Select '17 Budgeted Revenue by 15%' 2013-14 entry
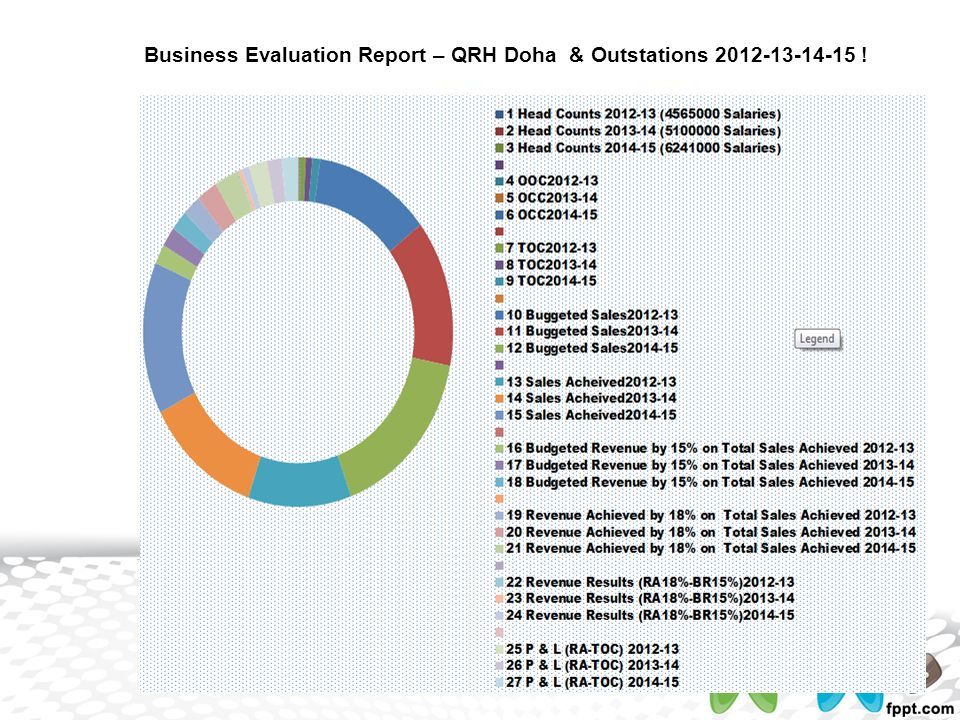 tap(704, 465)
